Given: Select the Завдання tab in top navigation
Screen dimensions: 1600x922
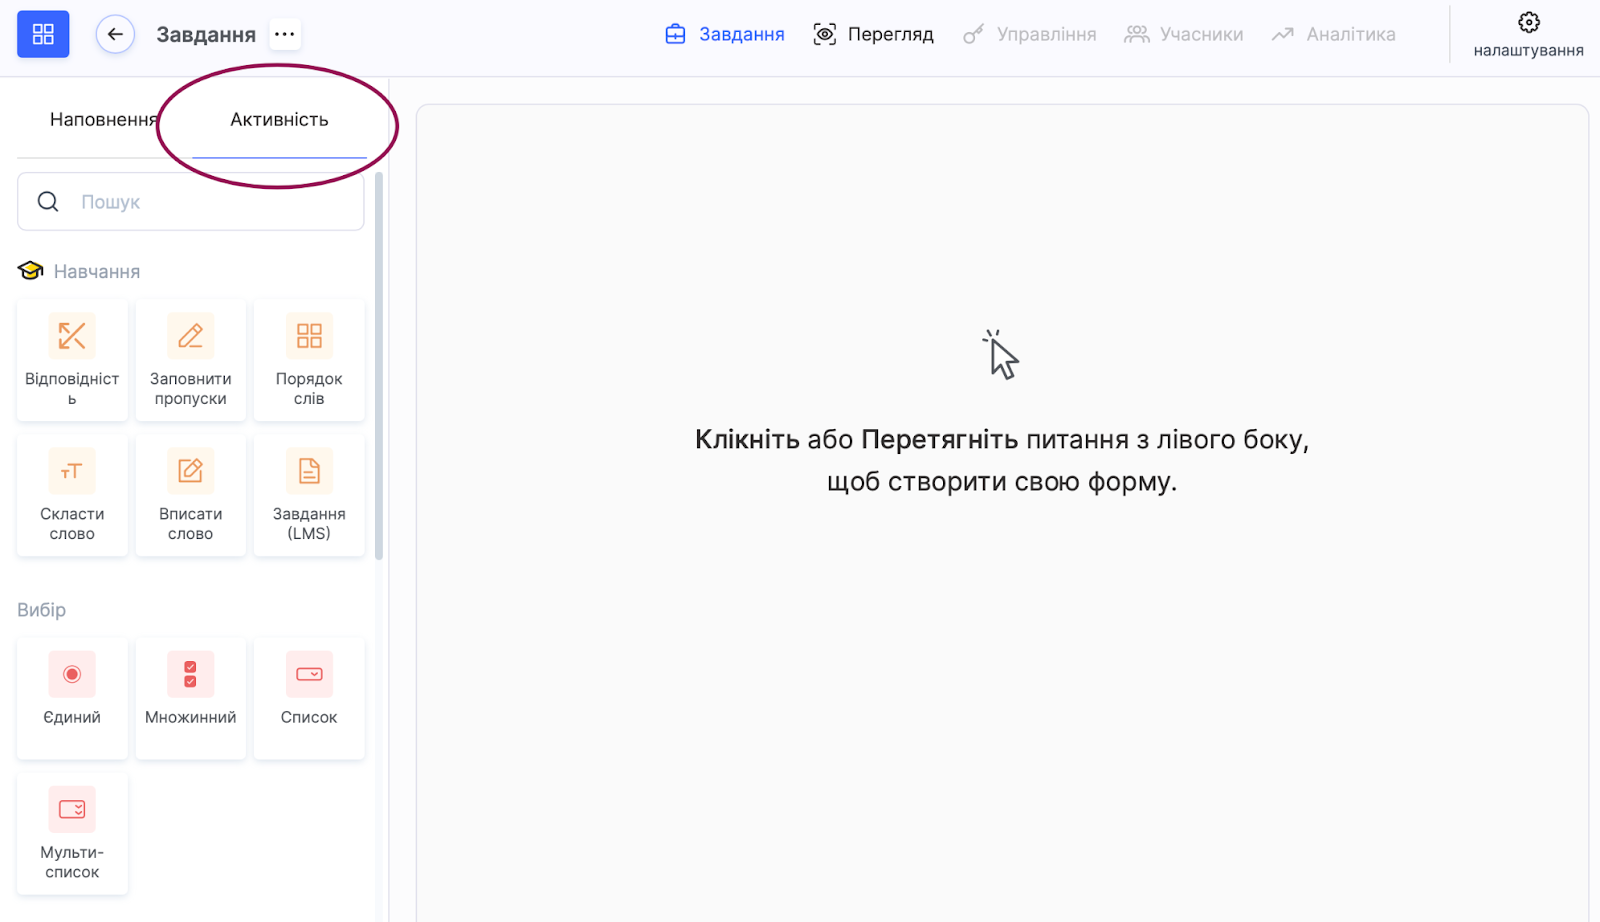Looking at the screenshot, I should pos(725,34).
